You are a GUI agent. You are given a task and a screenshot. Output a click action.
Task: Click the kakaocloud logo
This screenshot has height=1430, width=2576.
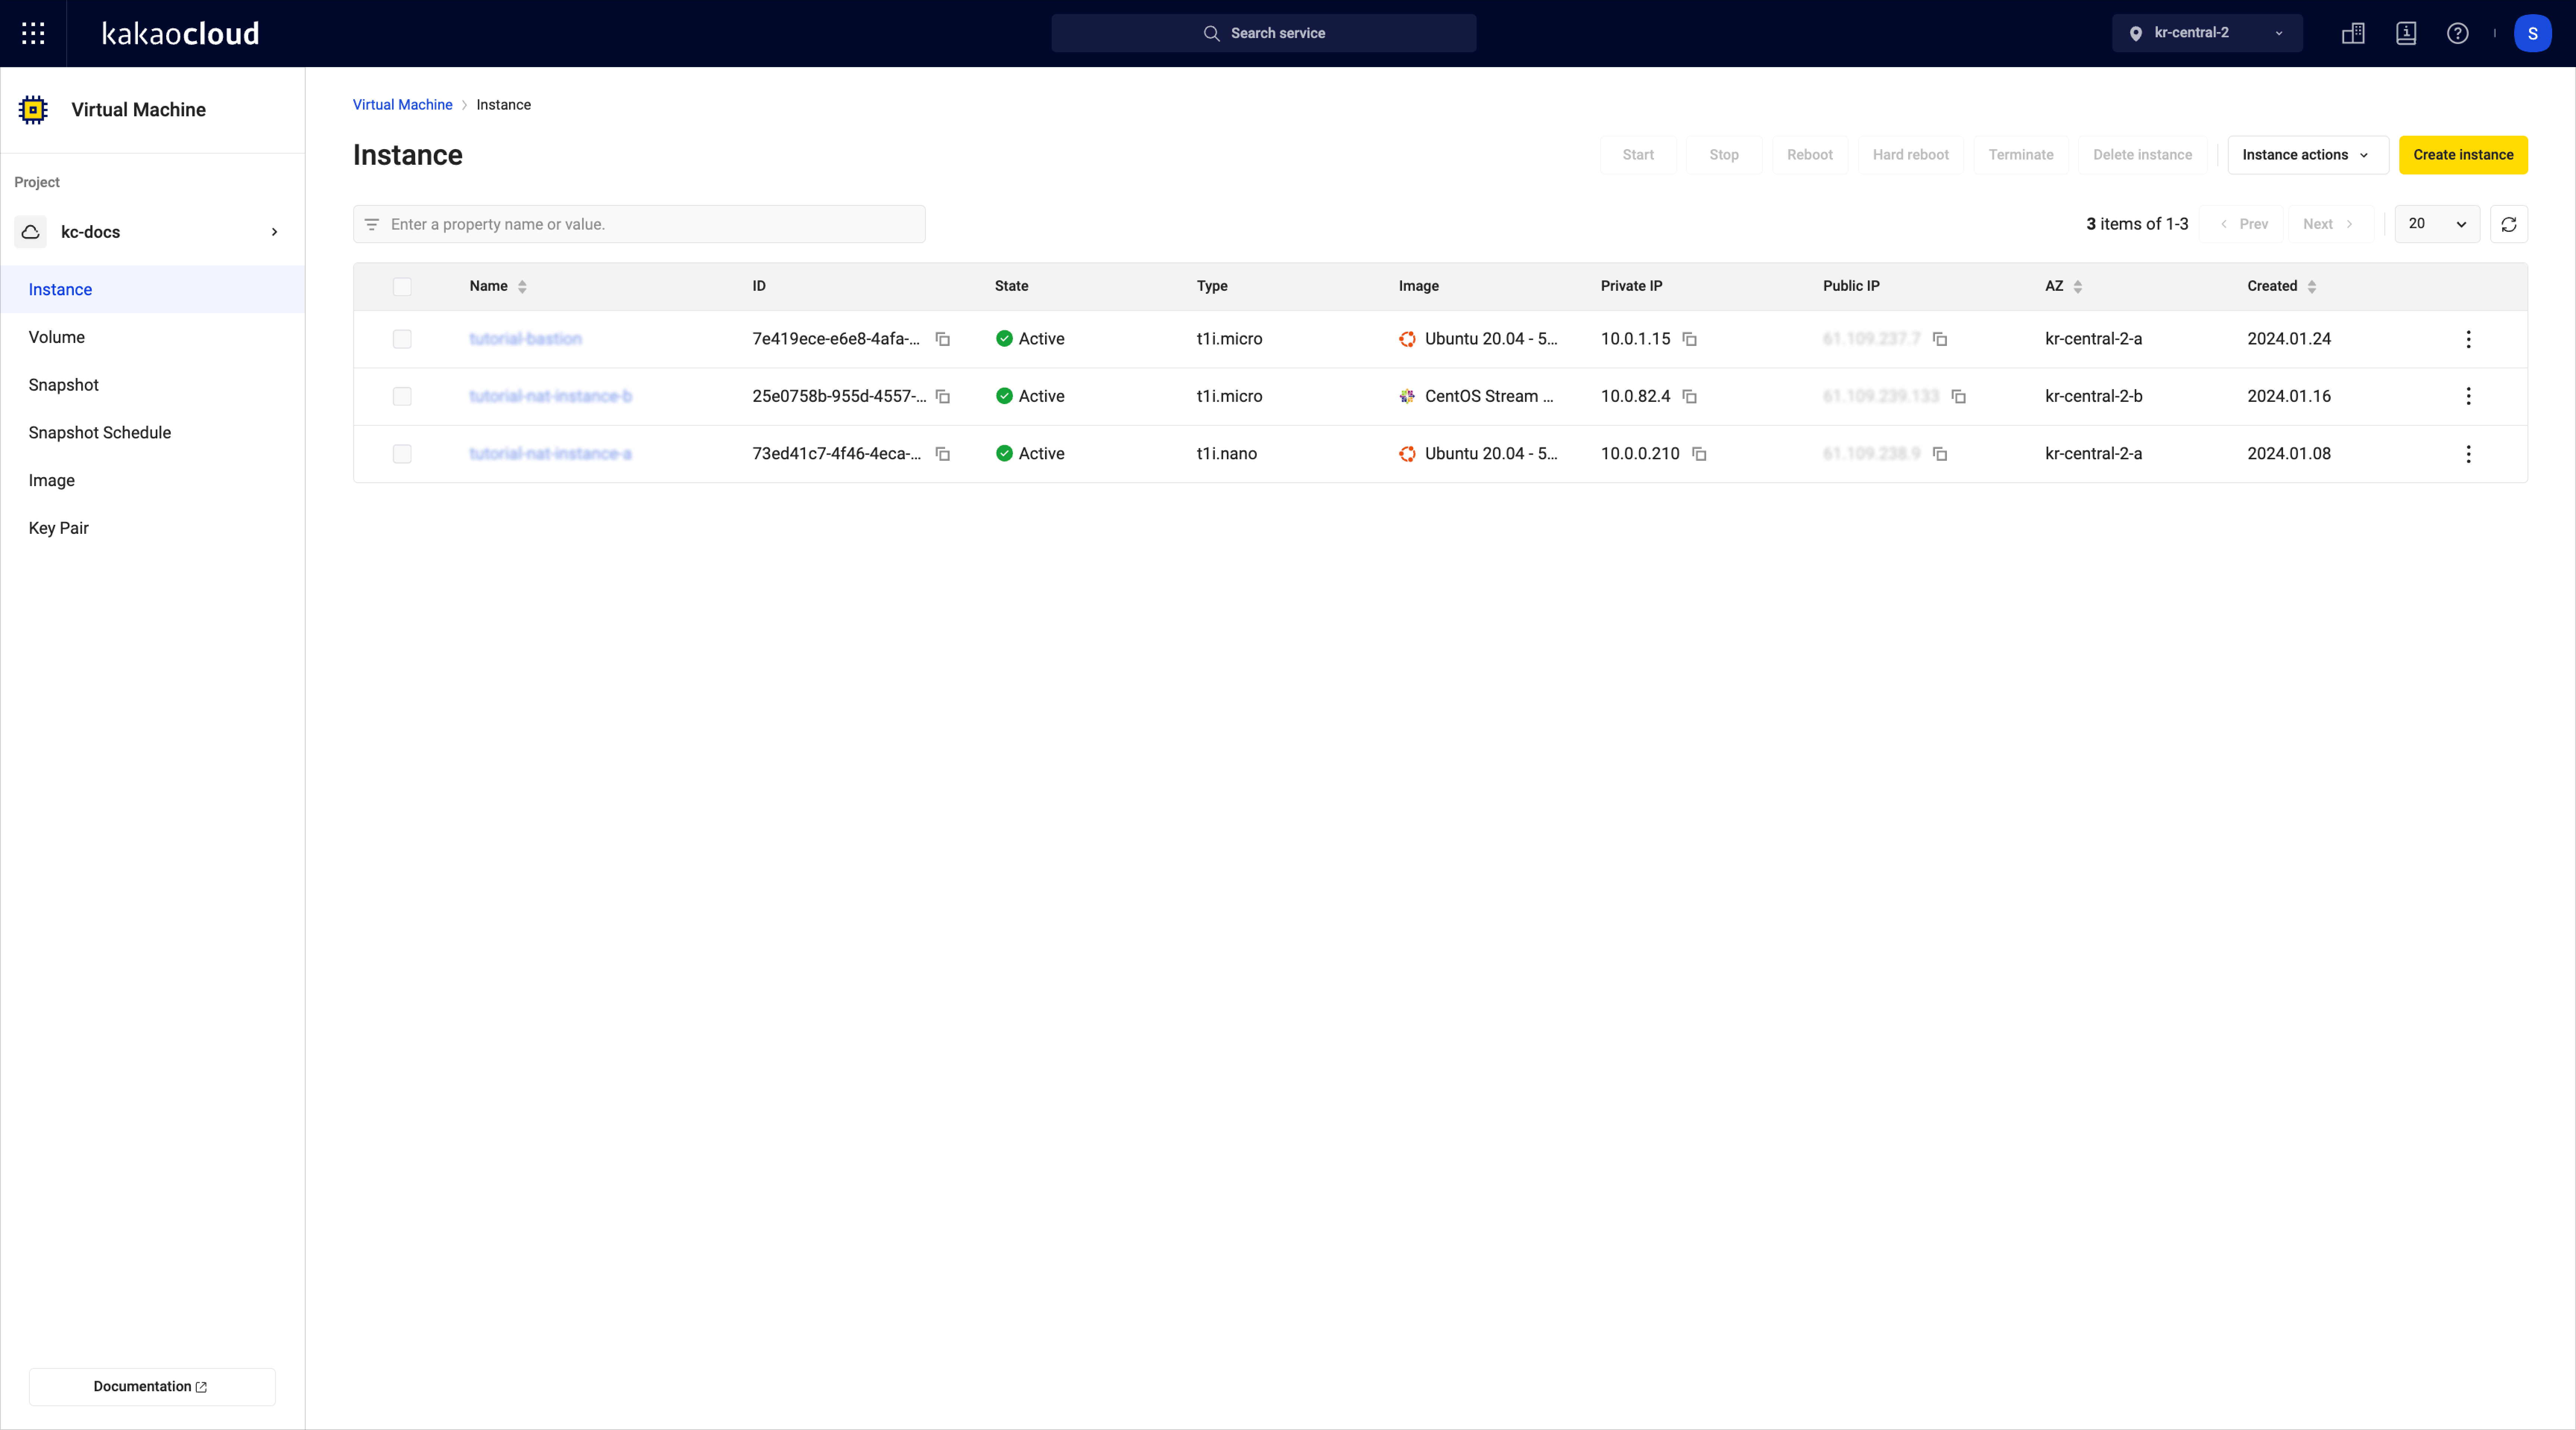point(181,33)
